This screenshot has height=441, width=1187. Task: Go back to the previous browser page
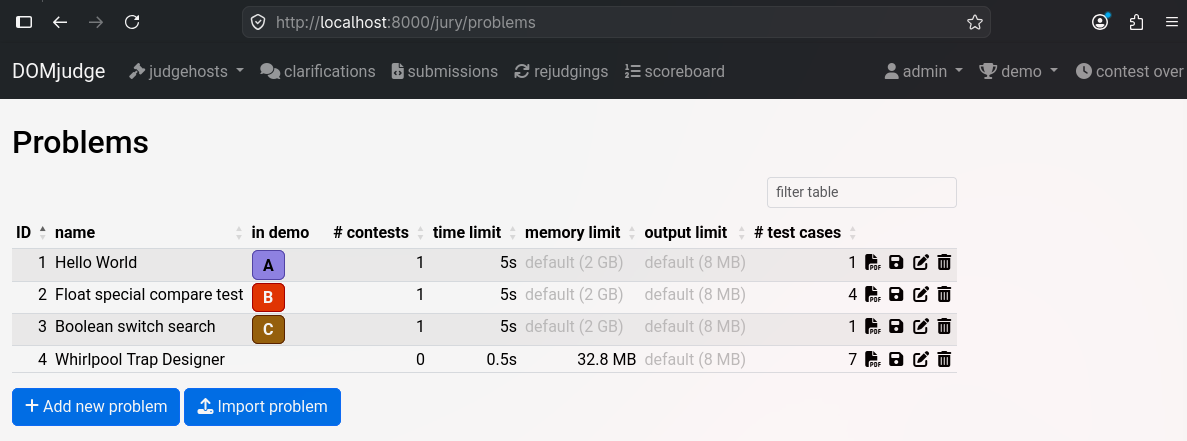point(60,23)
